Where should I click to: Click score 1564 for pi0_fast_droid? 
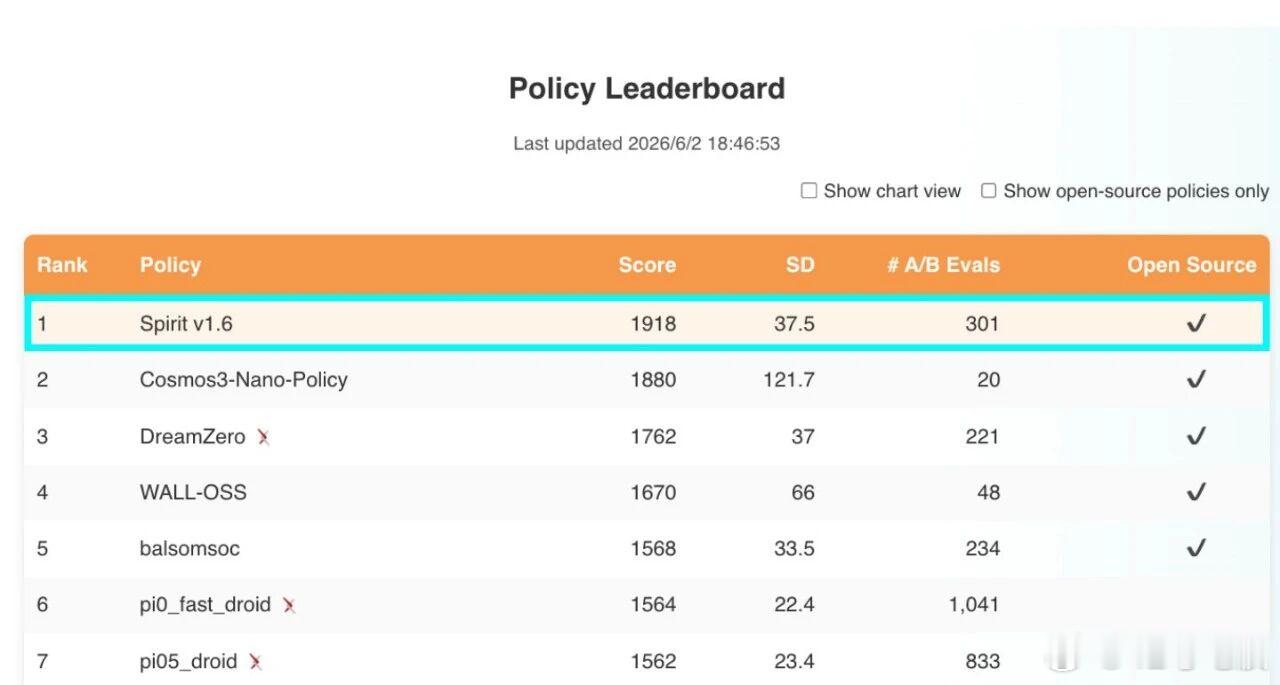(653, 605)
